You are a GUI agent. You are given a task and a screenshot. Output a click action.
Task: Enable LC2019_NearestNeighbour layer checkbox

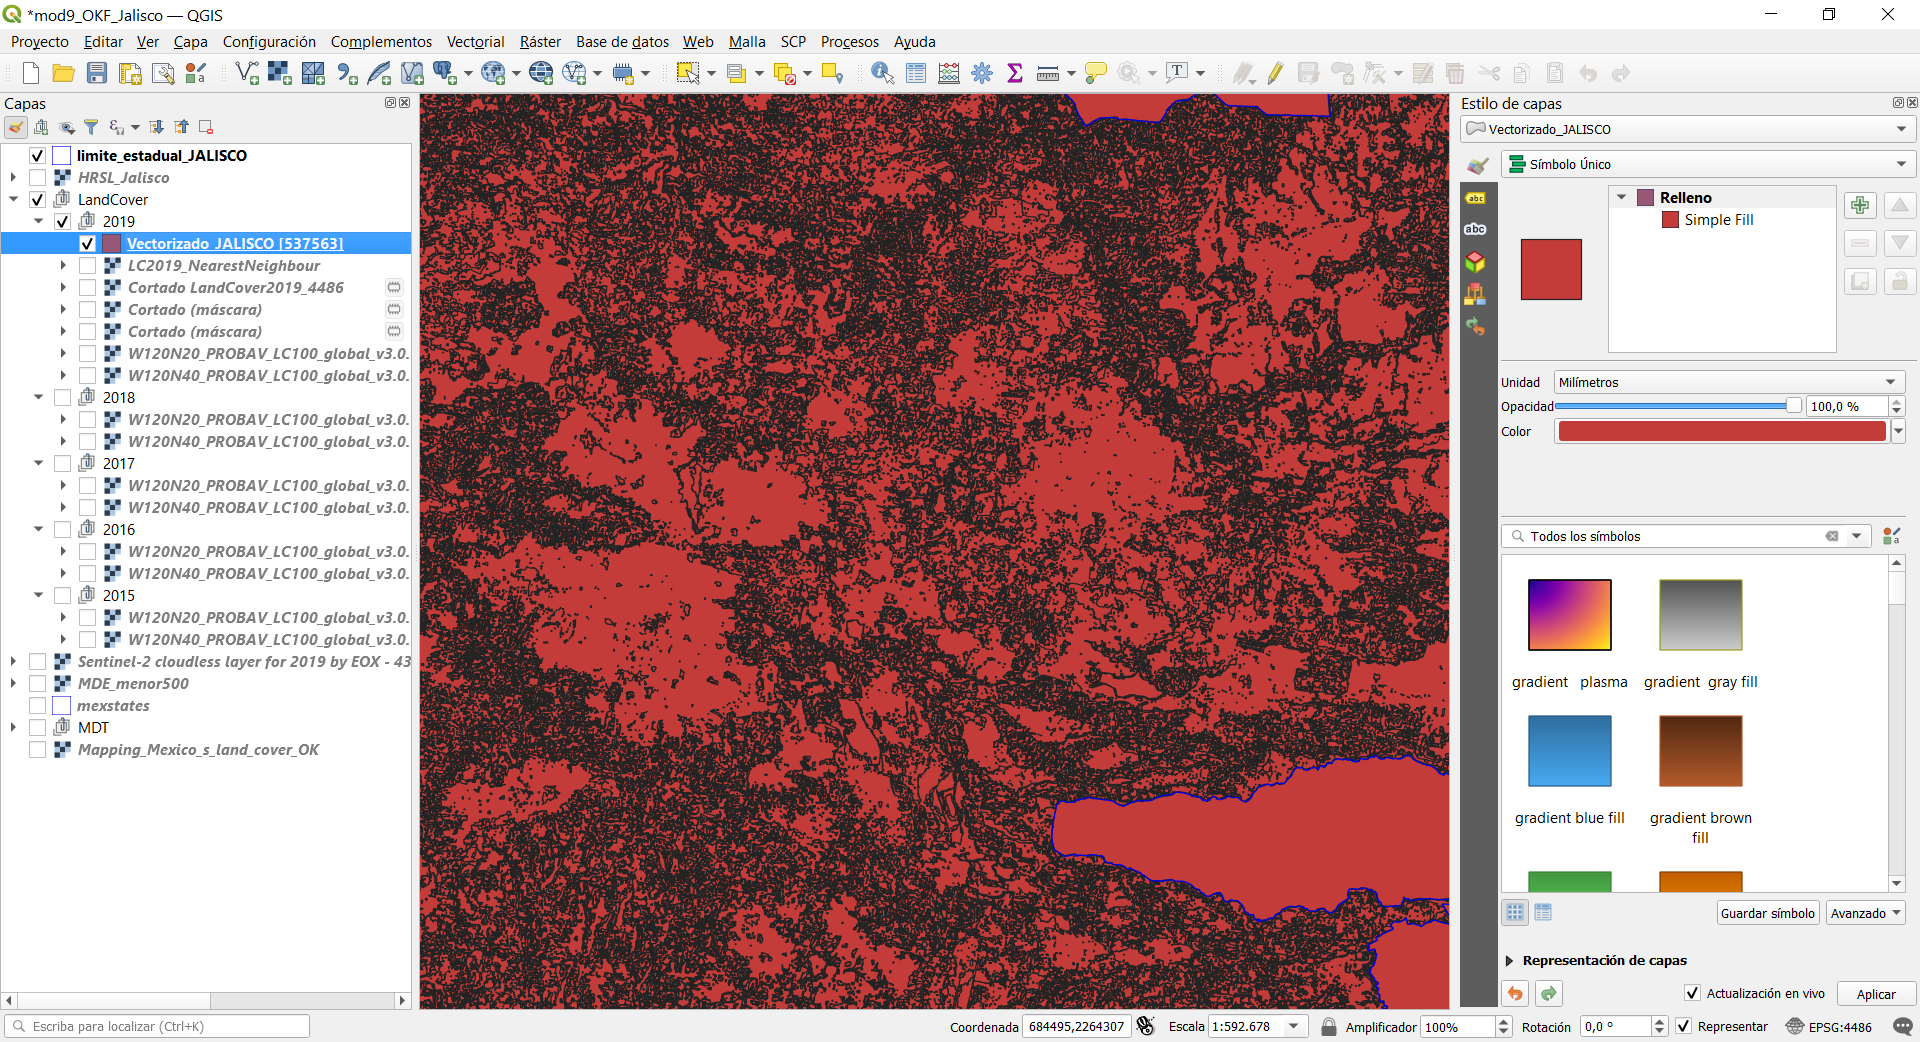[x=87, y=265]
